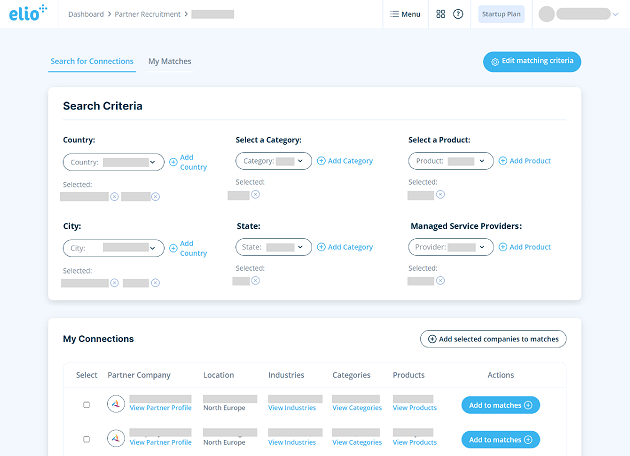Click Add Country next to City dropdown
This screenshot has height=456, width=630.
[188, 248]
